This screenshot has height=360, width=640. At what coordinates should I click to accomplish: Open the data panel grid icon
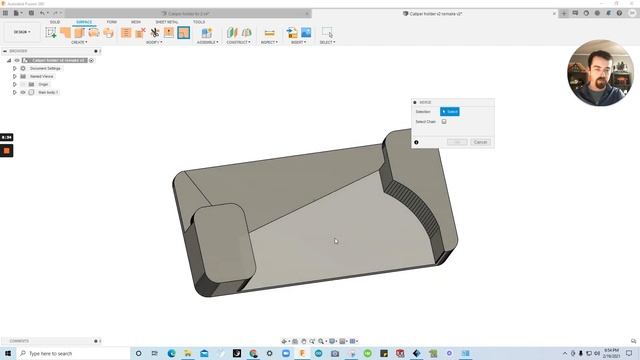click(x=5, y=13)
